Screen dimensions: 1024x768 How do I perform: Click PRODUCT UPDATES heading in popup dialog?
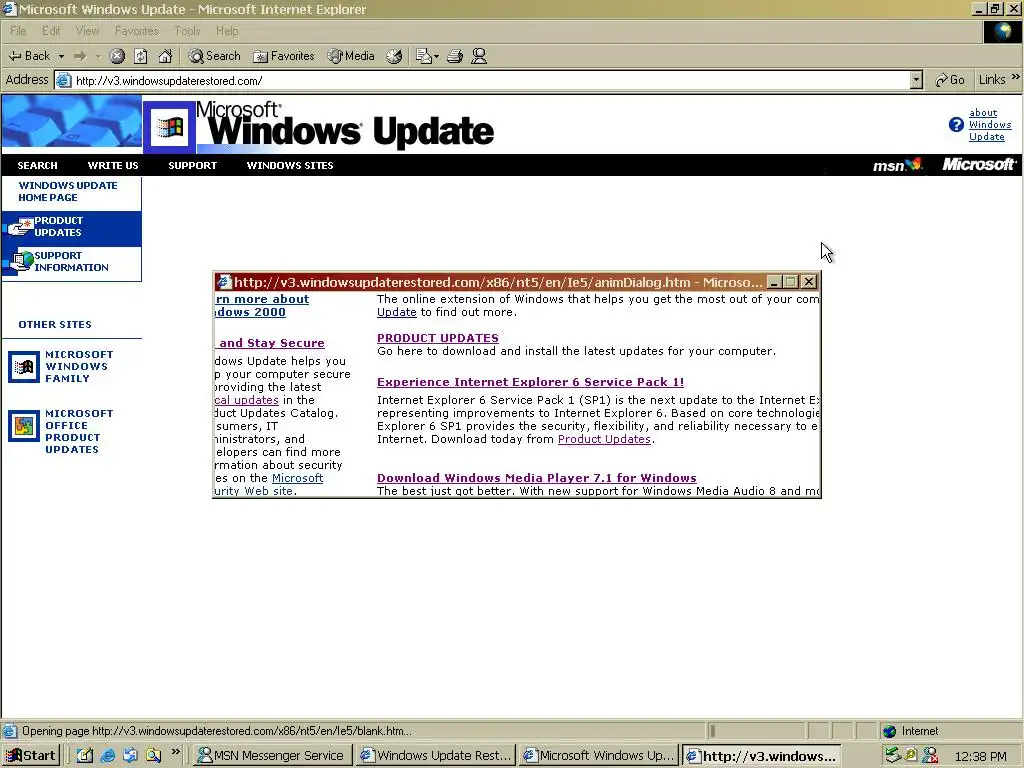[x=438, y=338]
